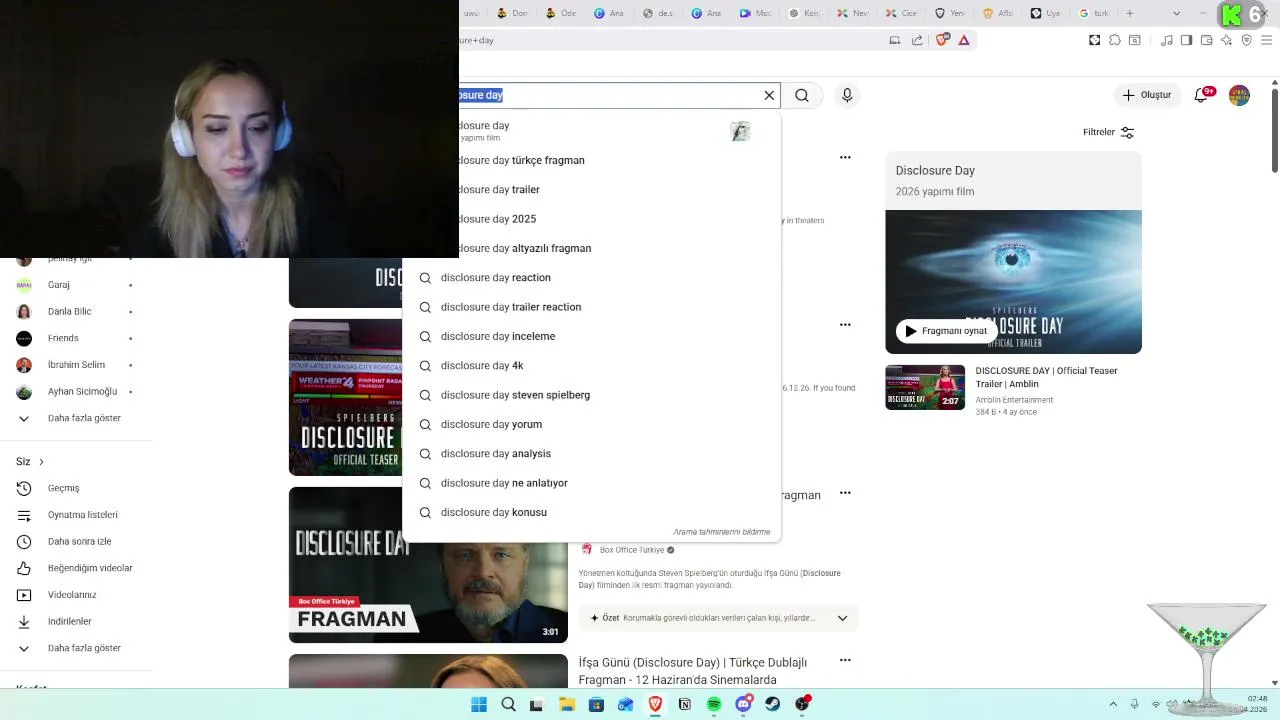This screenshot has width=1280, height=720.
Task: Open the Brave wallet icon
Action: coord(1206,40)
